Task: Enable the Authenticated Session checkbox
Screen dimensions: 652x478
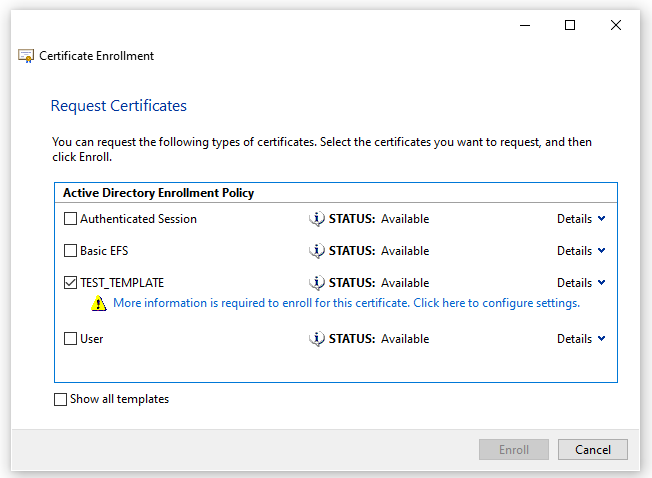Action: (x=70, y=219)
